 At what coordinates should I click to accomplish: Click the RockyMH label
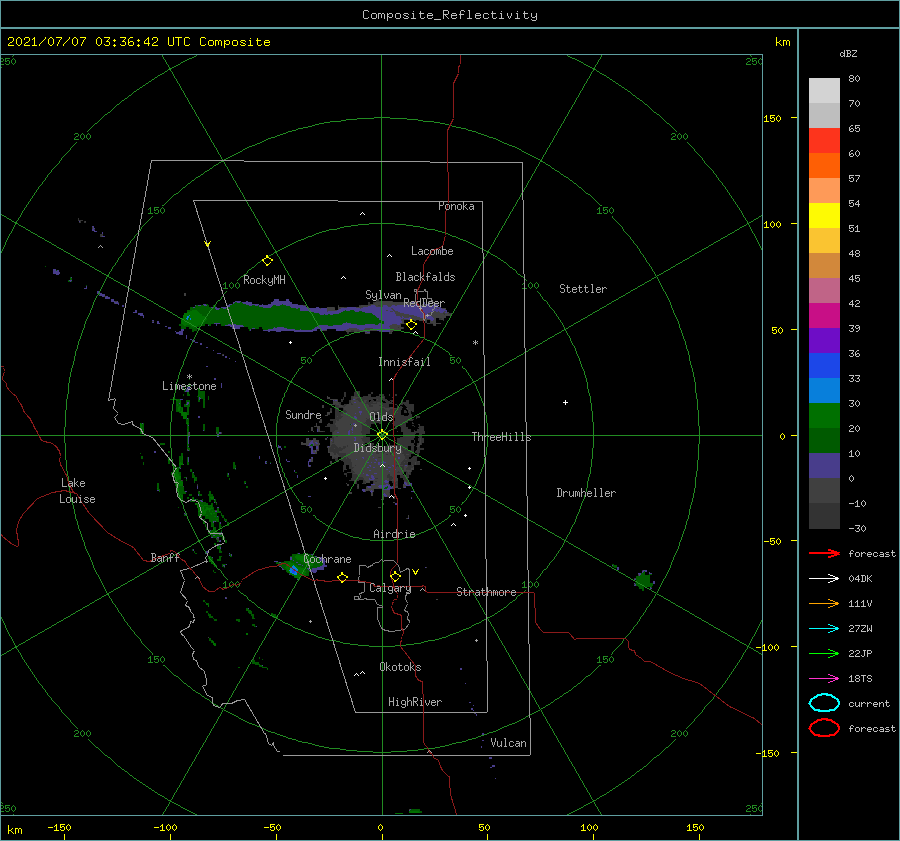pos(264,280)
